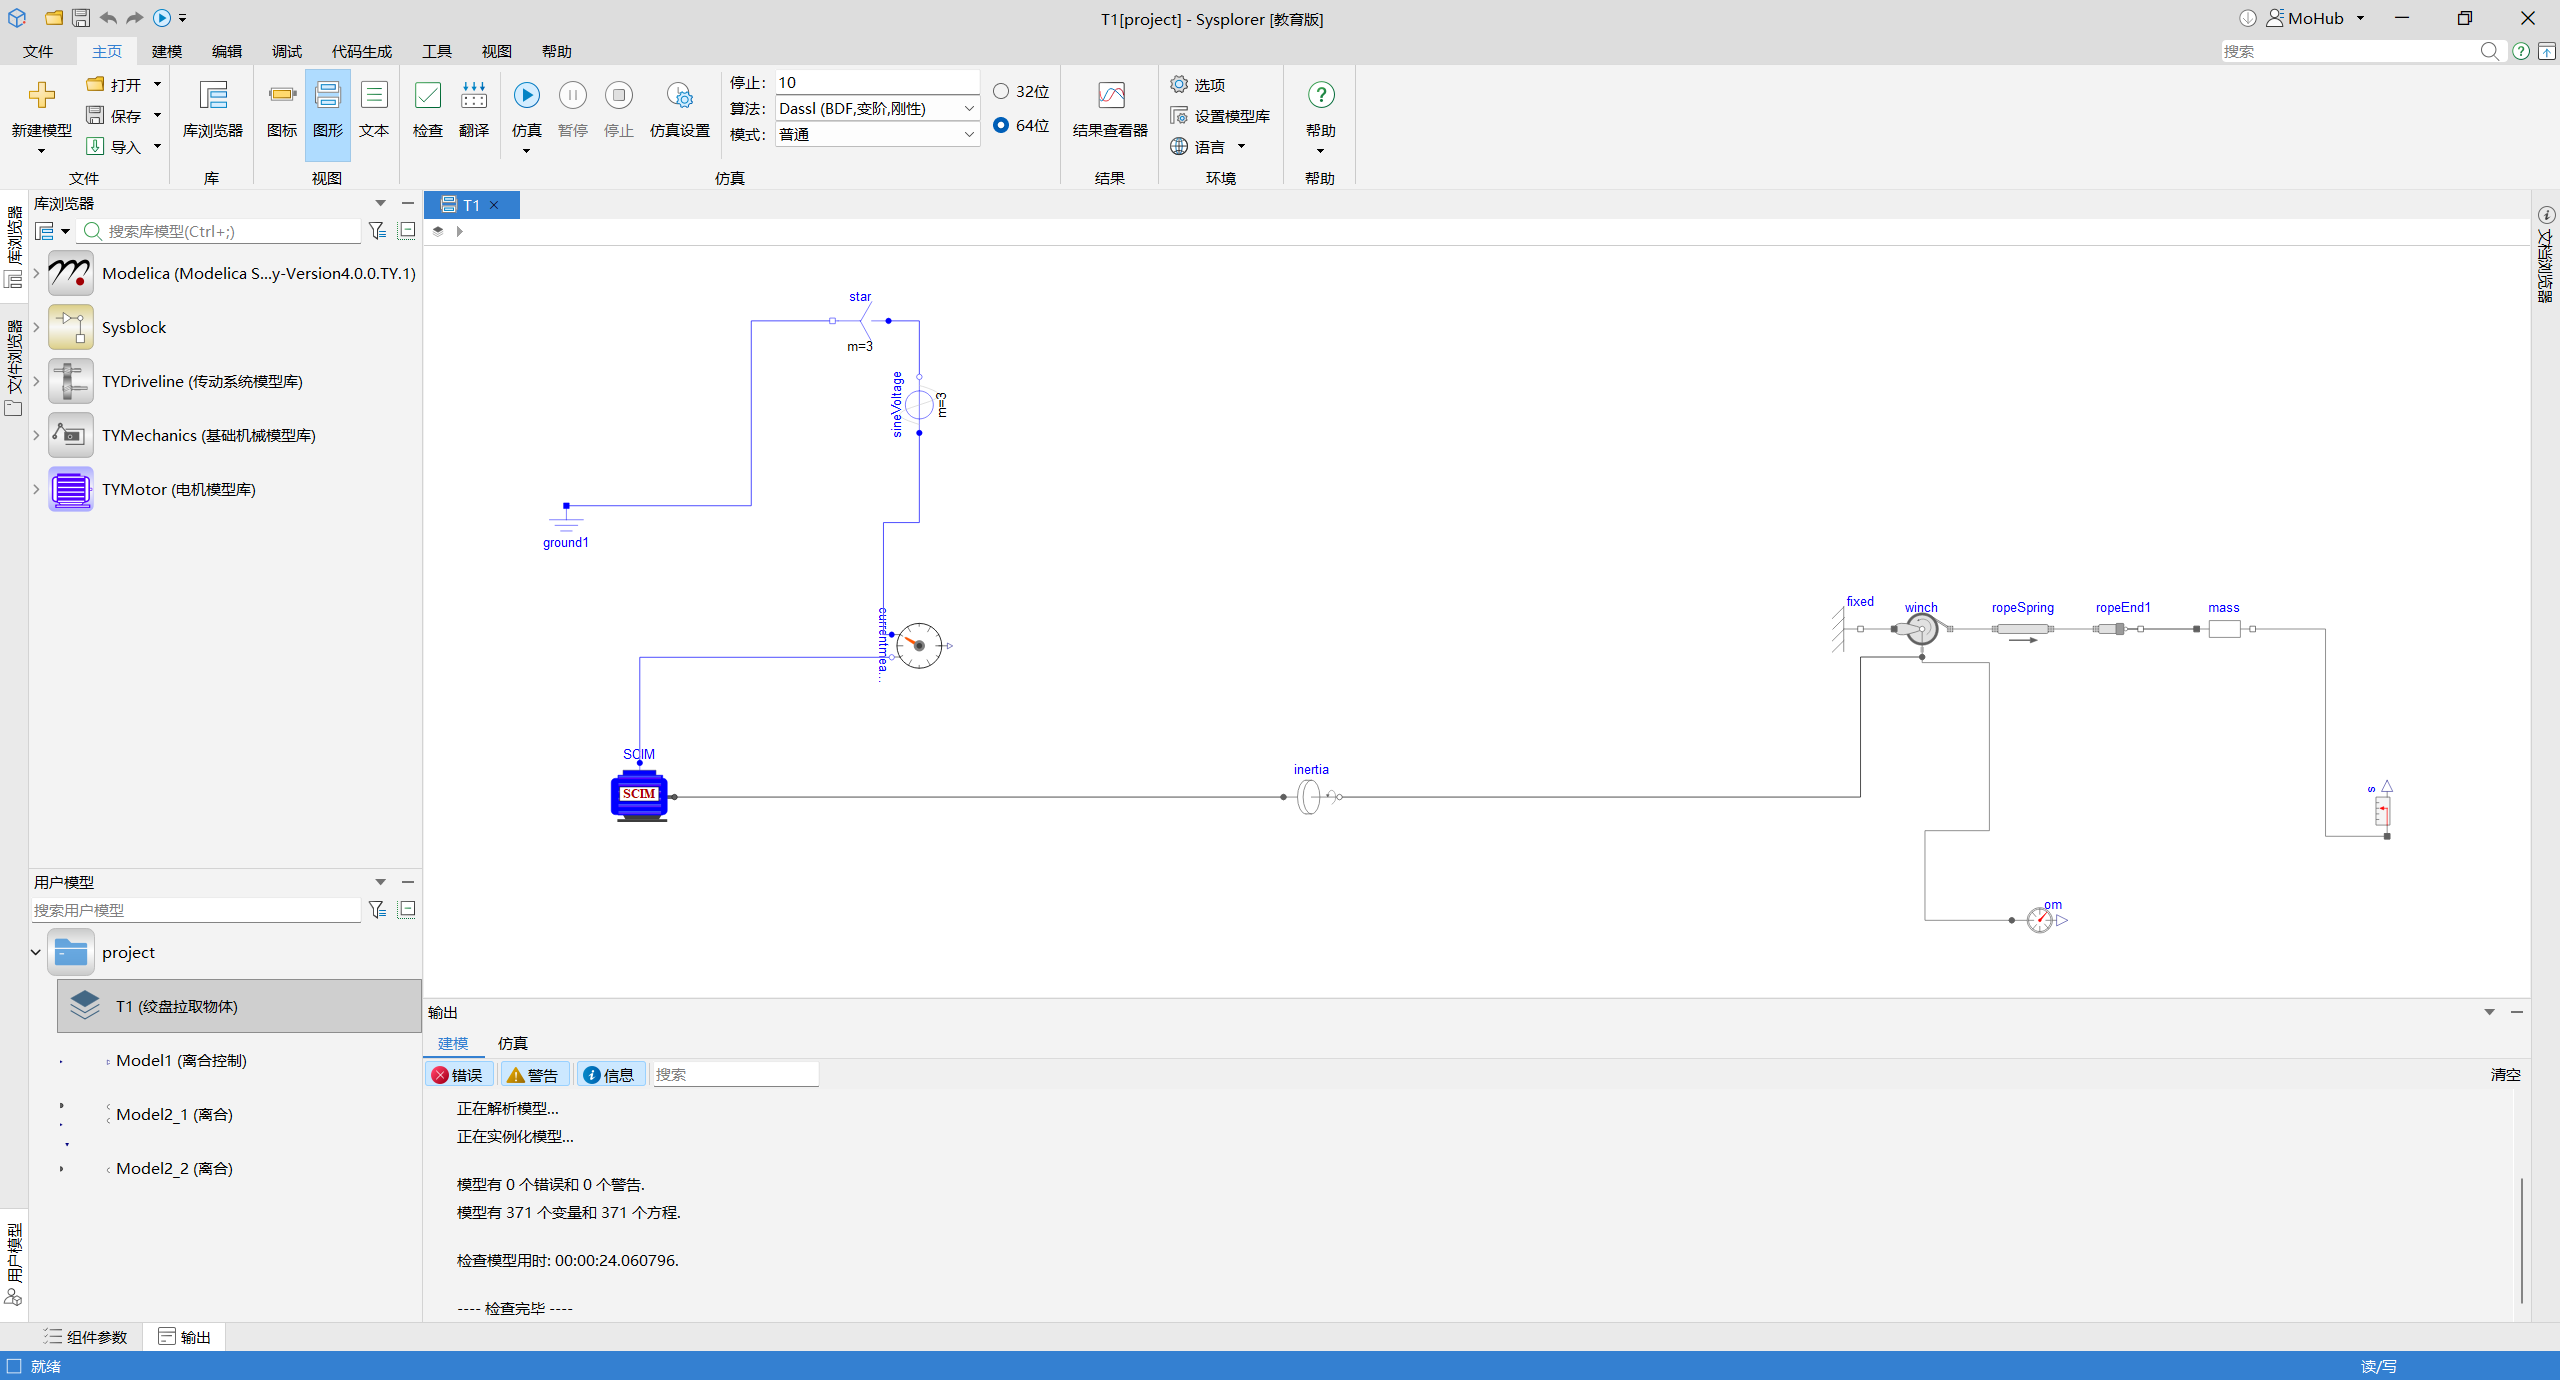Image resolution: width=2560 pixels, height=1380 pixels.
Task: Select the sineVoltage source component
Action: pos(919,405)
